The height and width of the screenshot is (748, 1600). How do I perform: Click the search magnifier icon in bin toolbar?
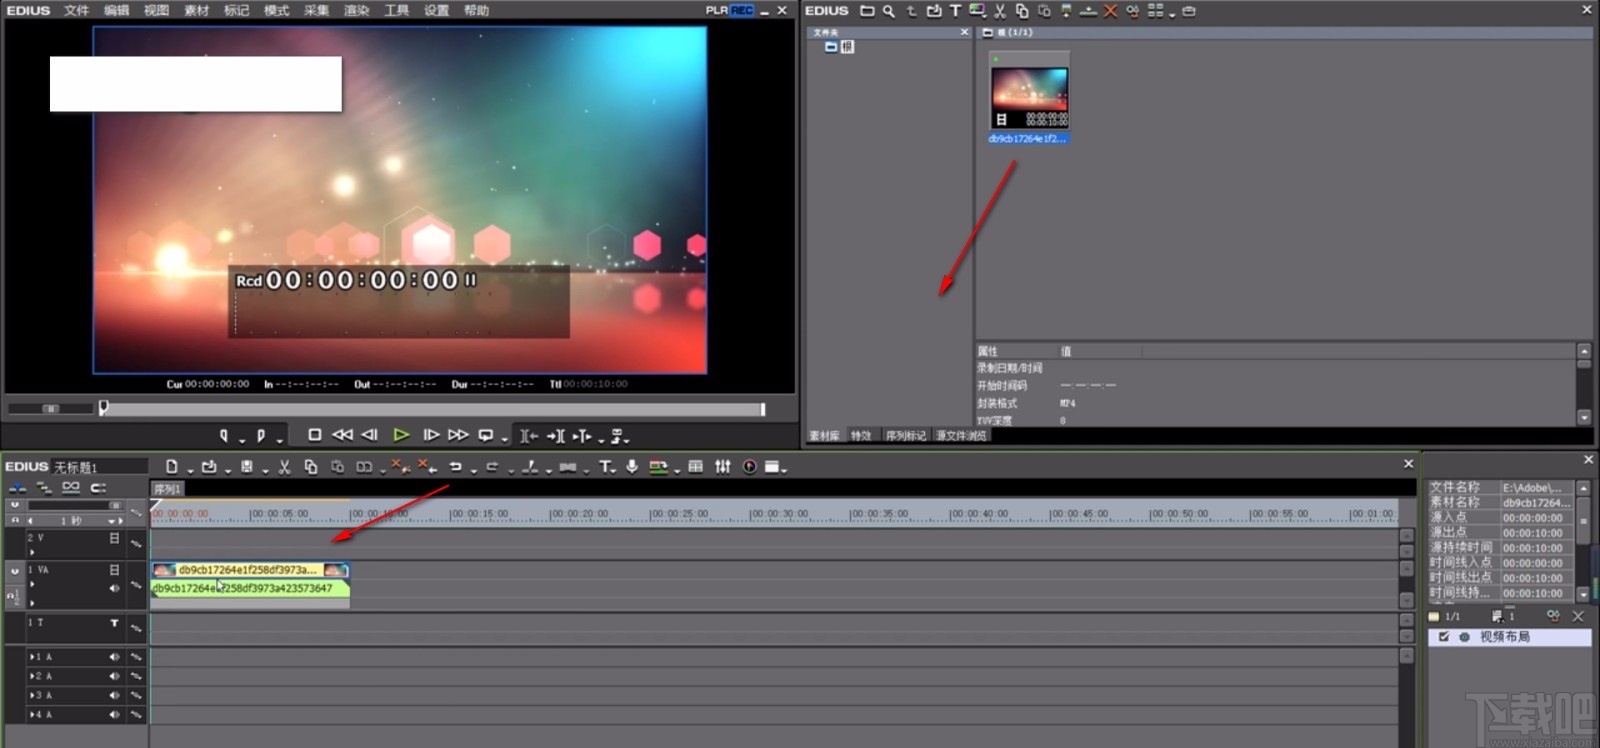coord(888,11)
